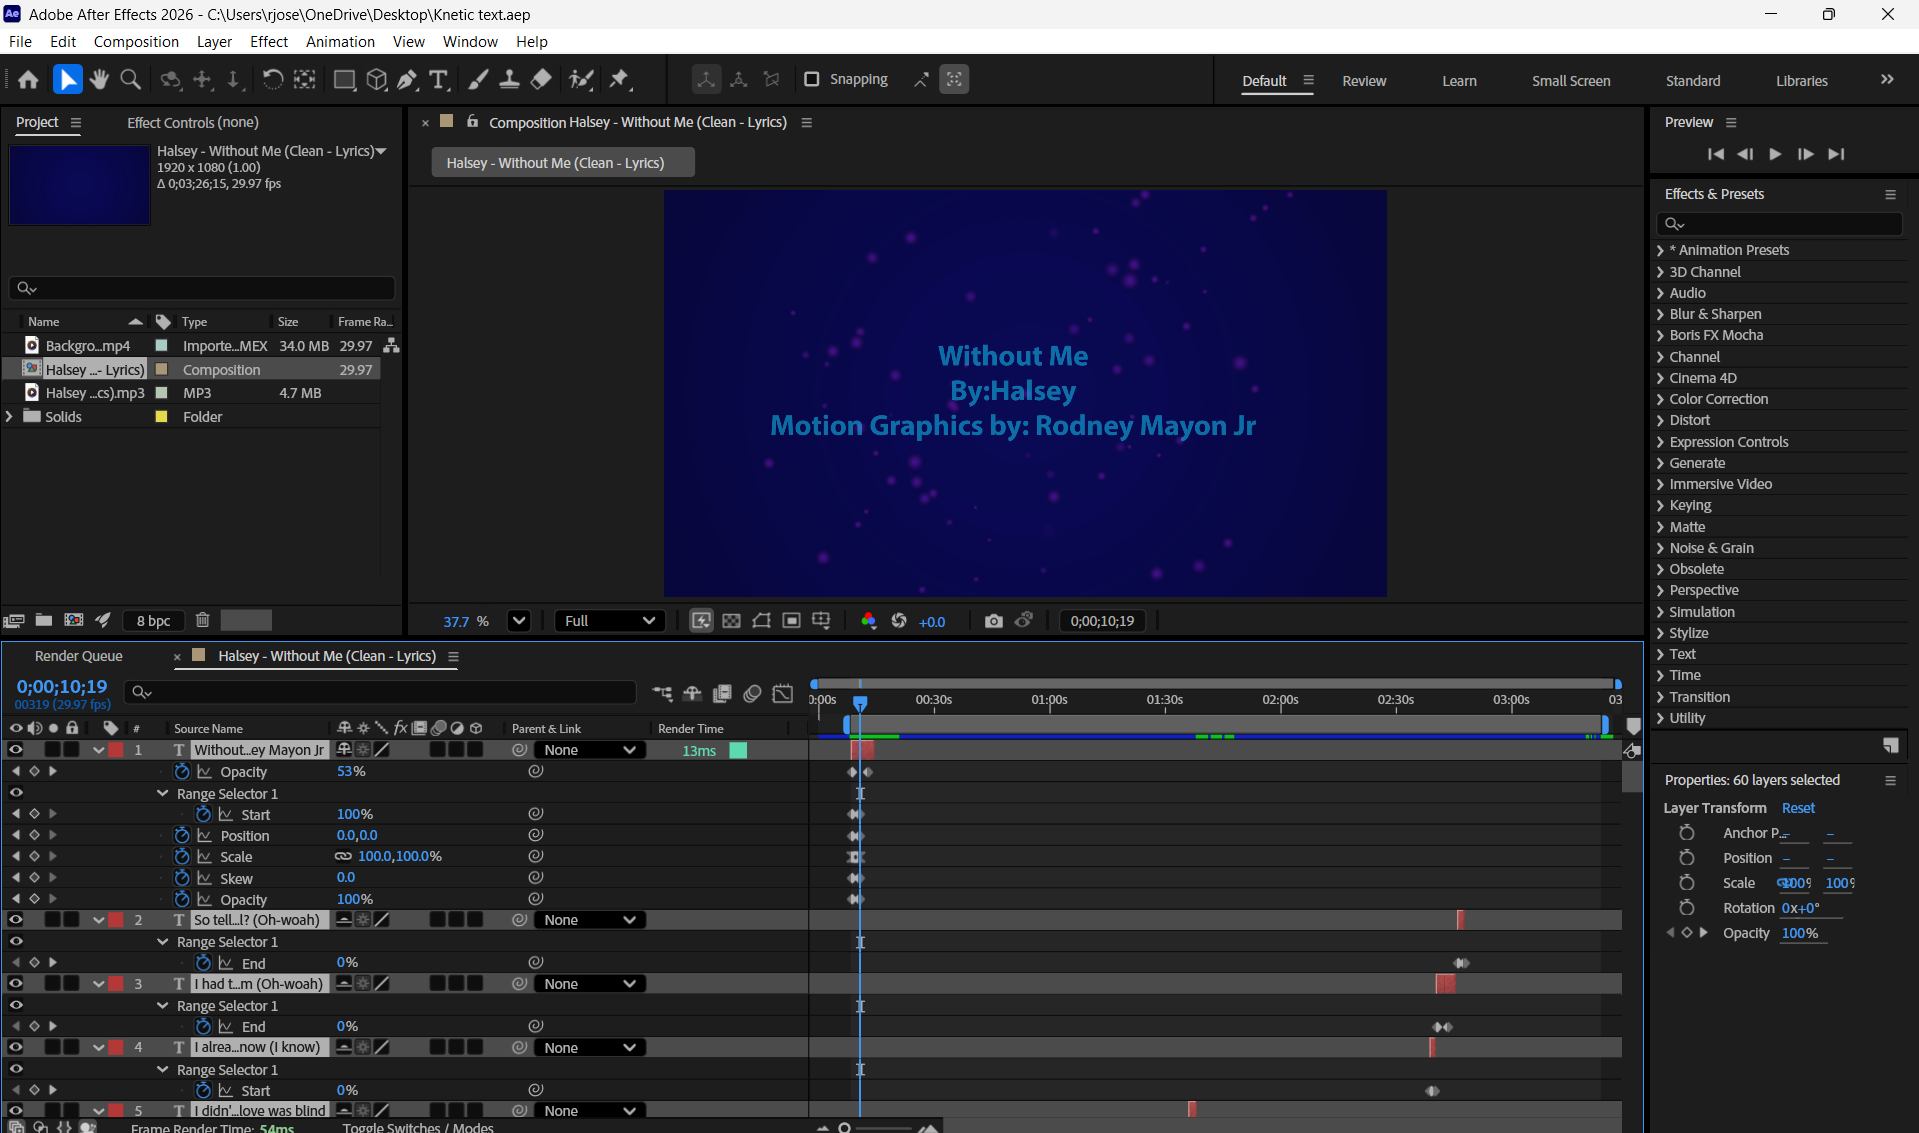This screenshot has height=1133, width=1919.
Task: Click the Graph Editor icon in timeline
Action: click(x=783, y=693)
